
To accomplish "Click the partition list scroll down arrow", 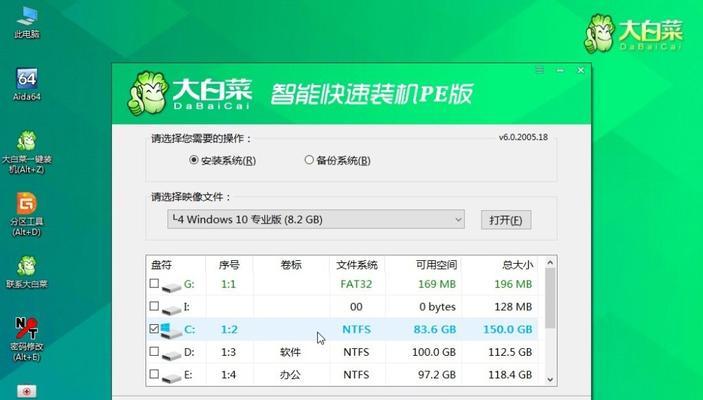I will (x=551, y=380).
